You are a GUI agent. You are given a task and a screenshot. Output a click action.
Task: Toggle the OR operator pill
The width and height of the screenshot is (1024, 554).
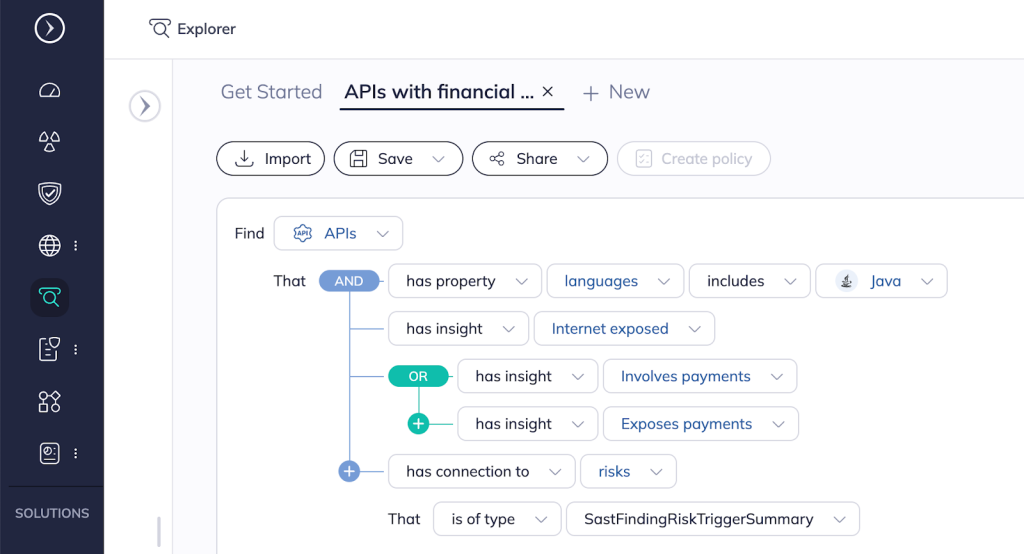418,377
